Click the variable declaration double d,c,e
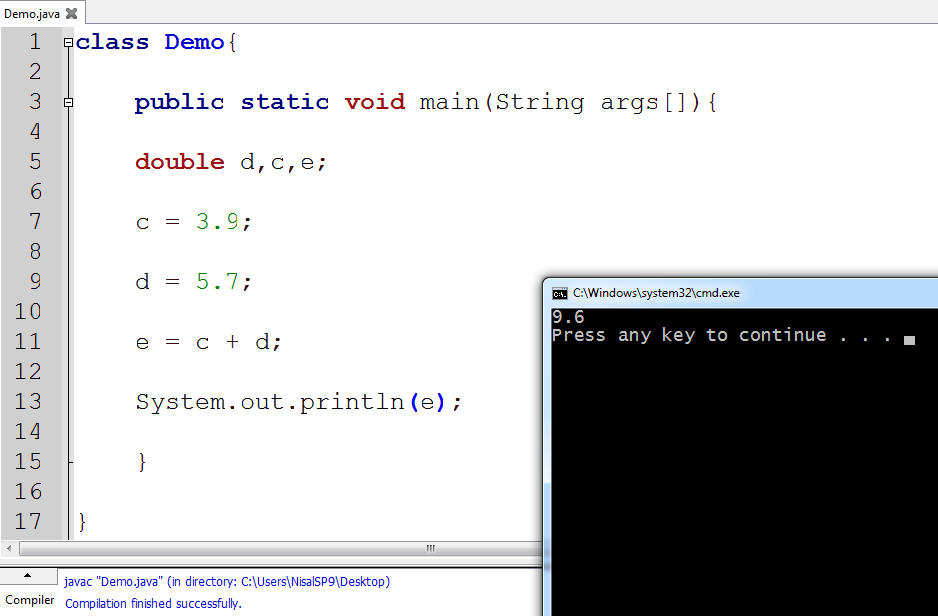938x616 pixels. (x=230, y=161)
